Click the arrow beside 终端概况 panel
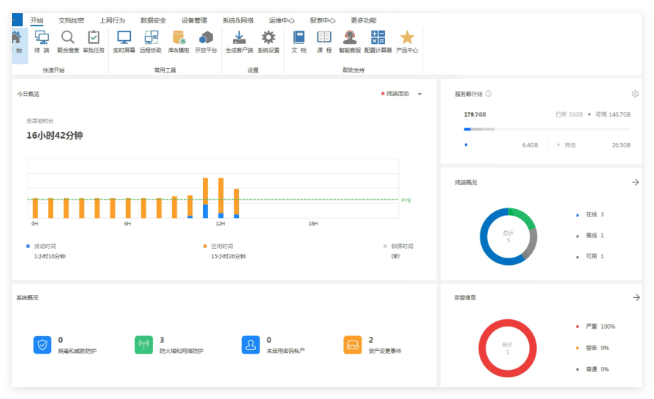Viewport: 654px width, 399px height. click(x=635, y=182)
